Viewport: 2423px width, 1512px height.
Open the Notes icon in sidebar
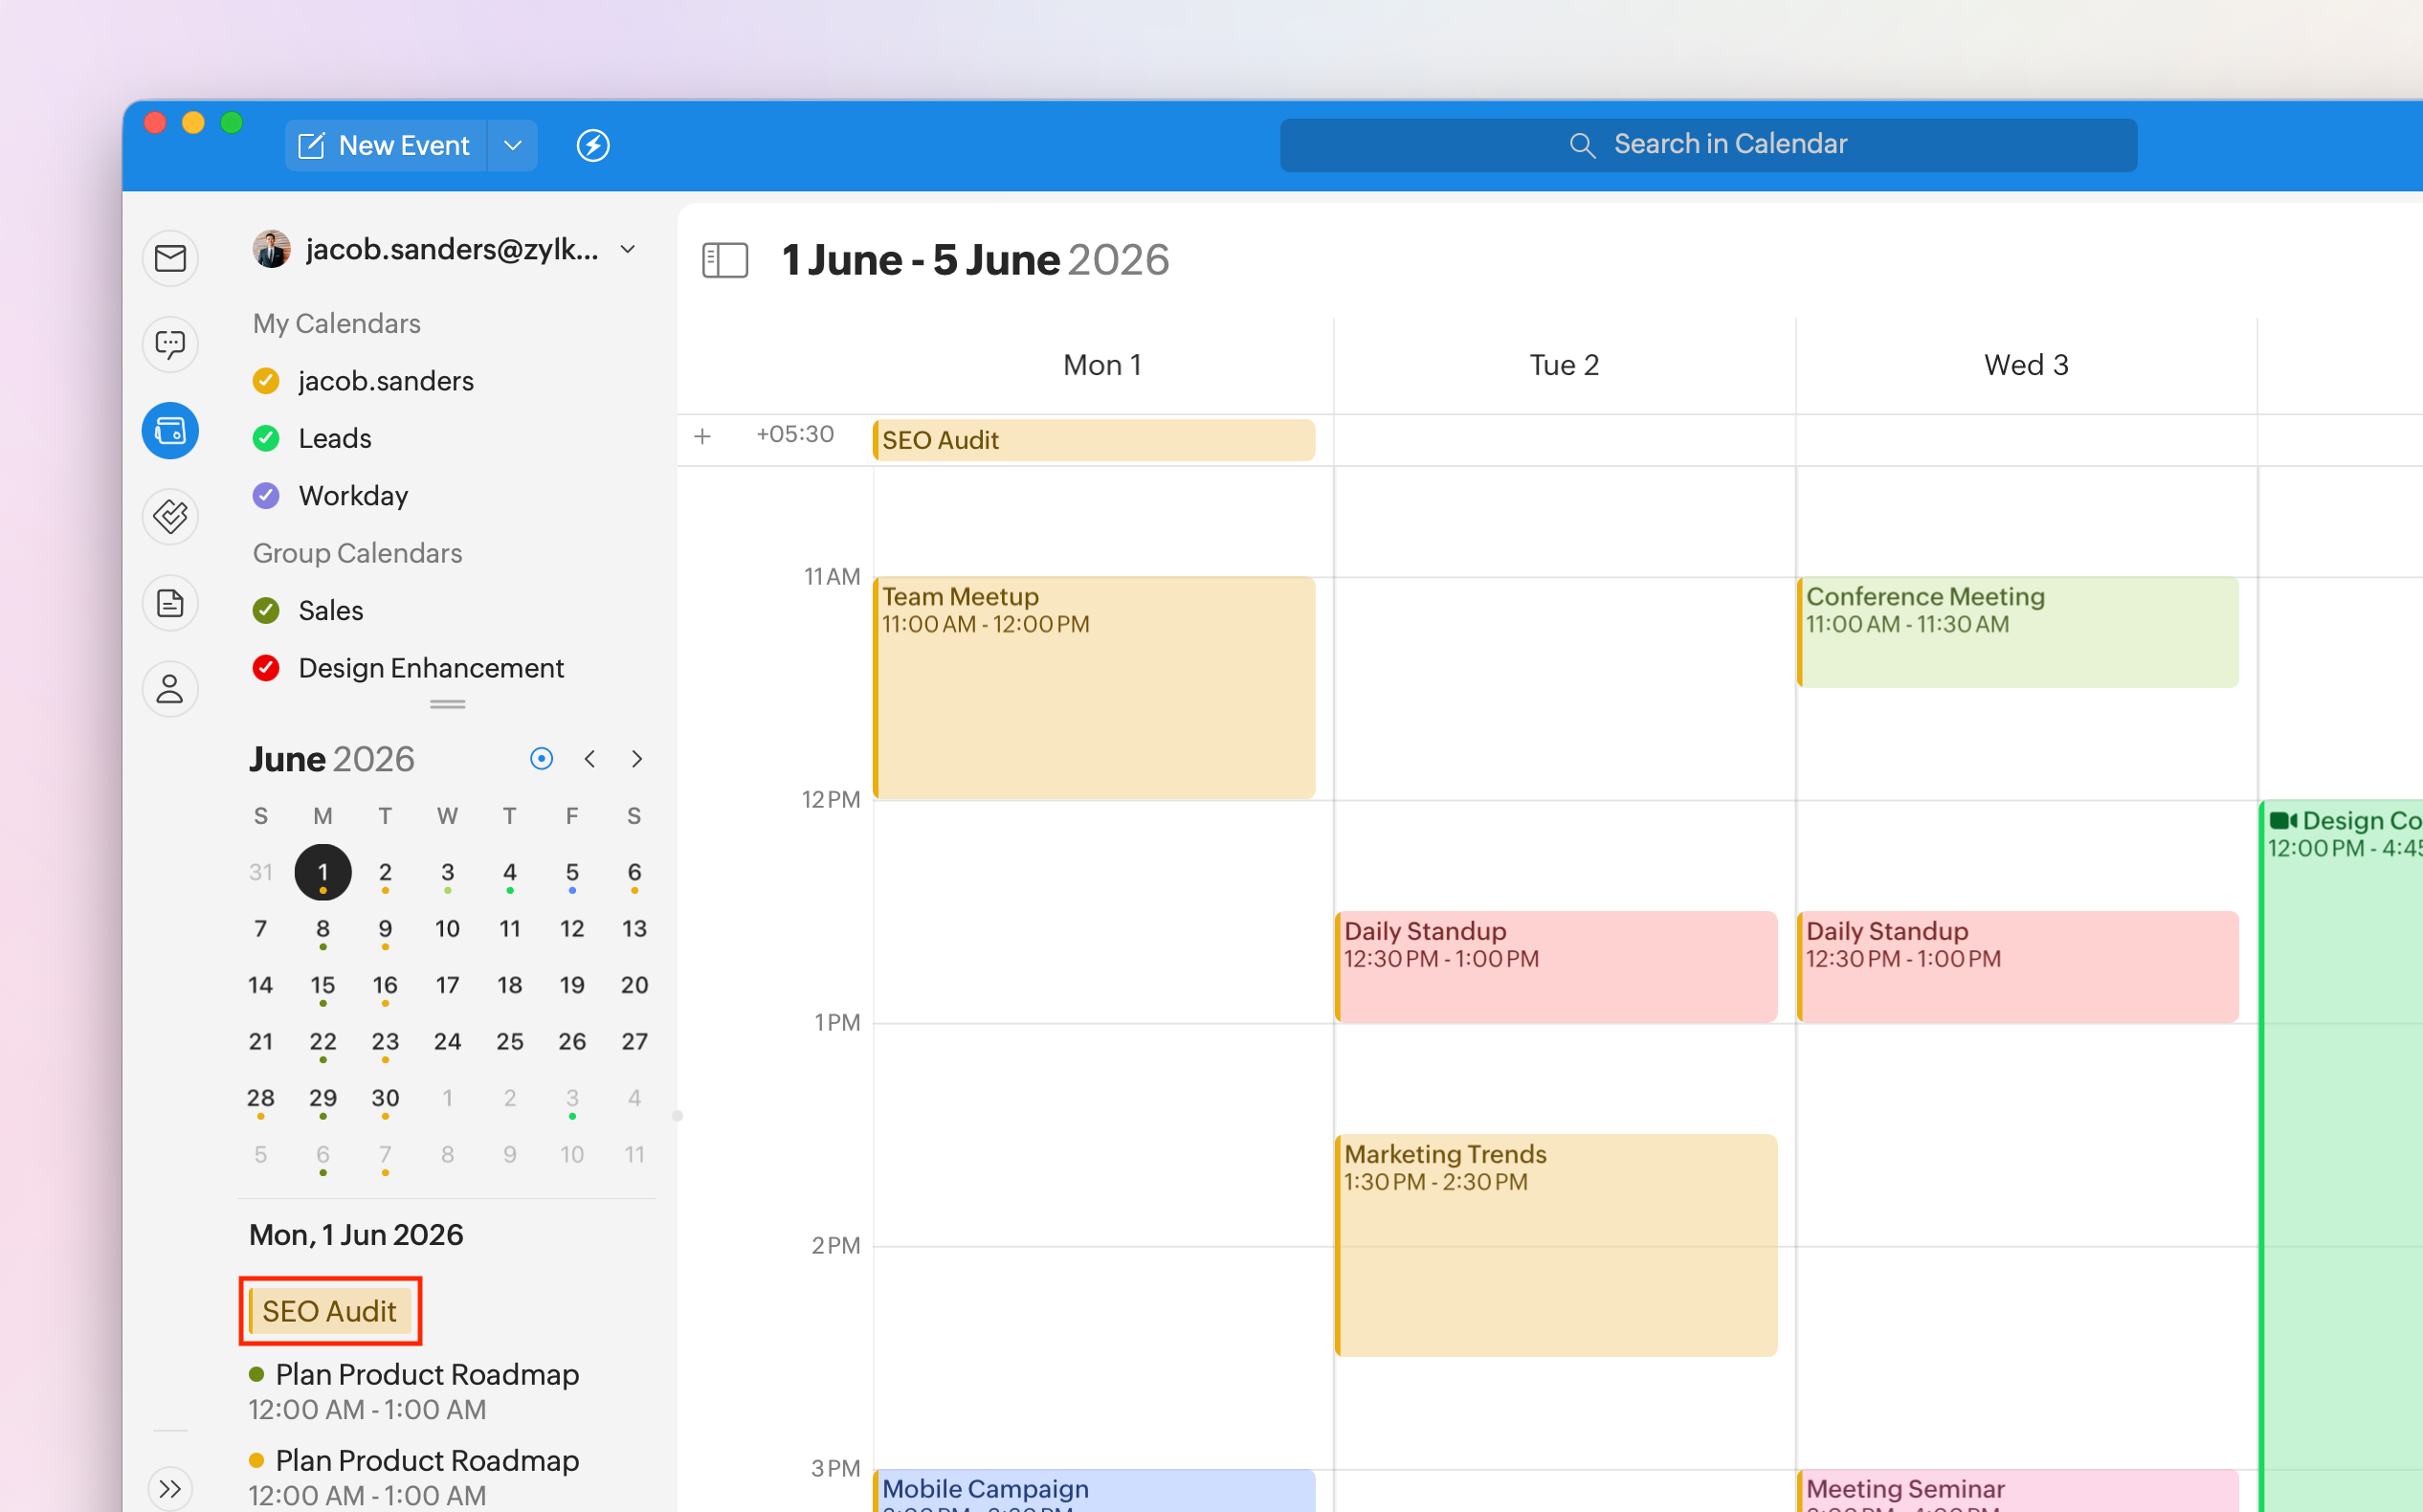tap(170, 603)
